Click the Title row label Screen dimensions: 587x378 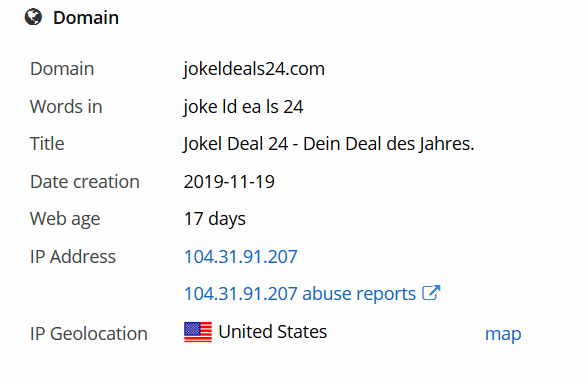tap(47, 144)
